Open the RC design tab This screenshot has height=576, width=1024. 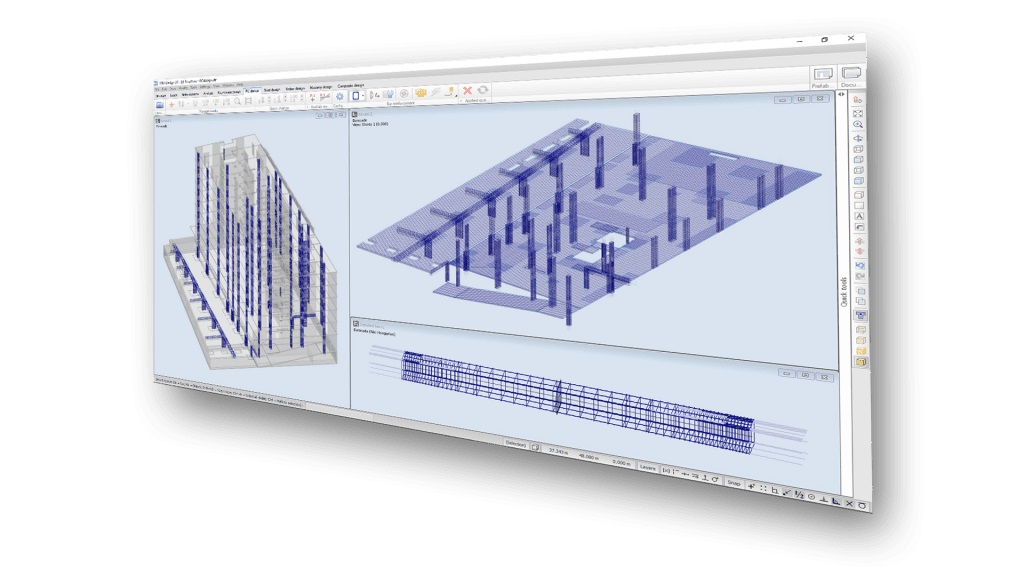click(x=251, y=91)
